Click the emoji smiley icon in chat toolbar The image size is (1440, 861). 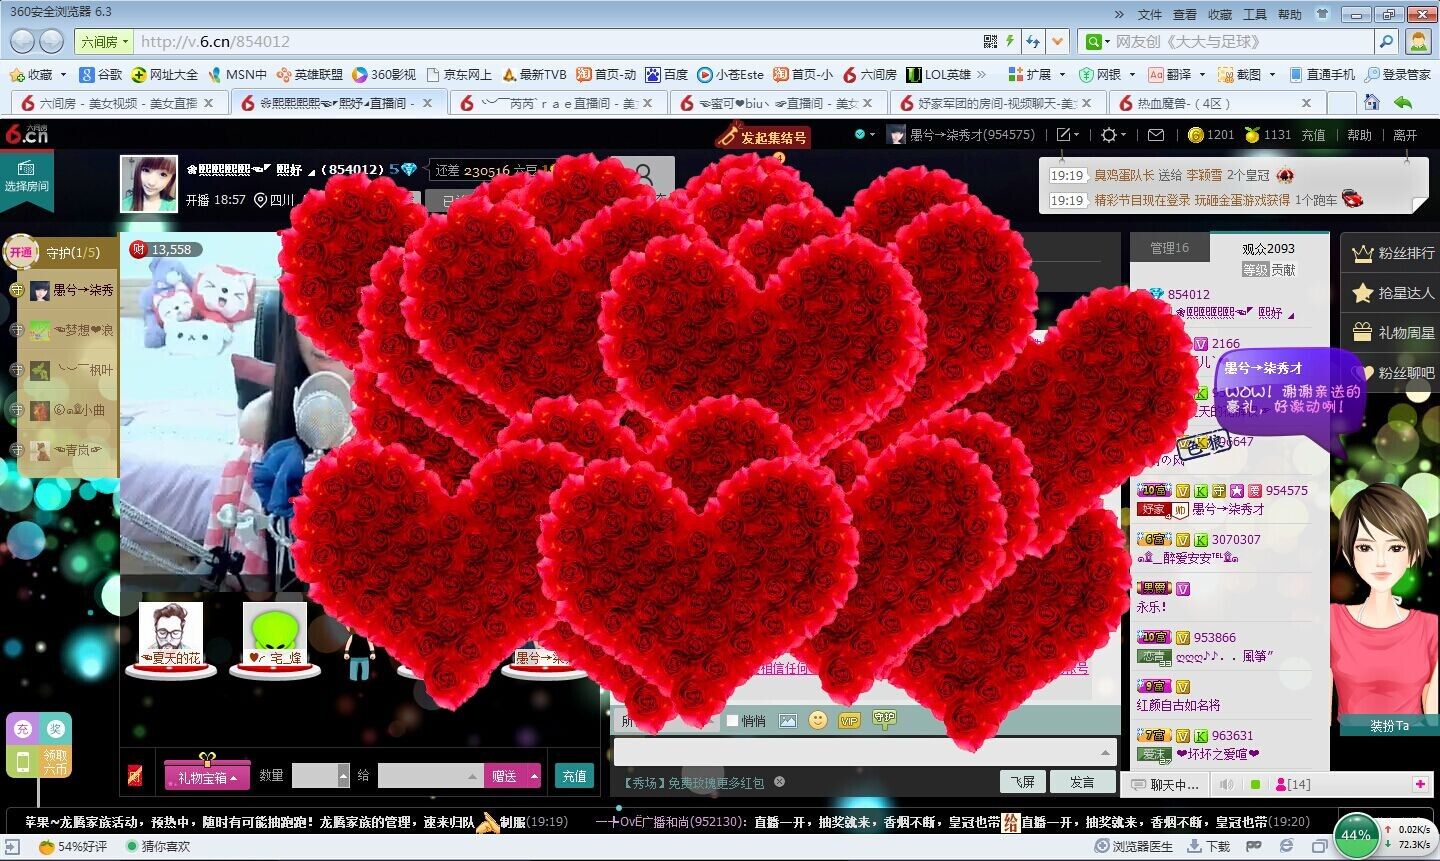coord(818,720)
